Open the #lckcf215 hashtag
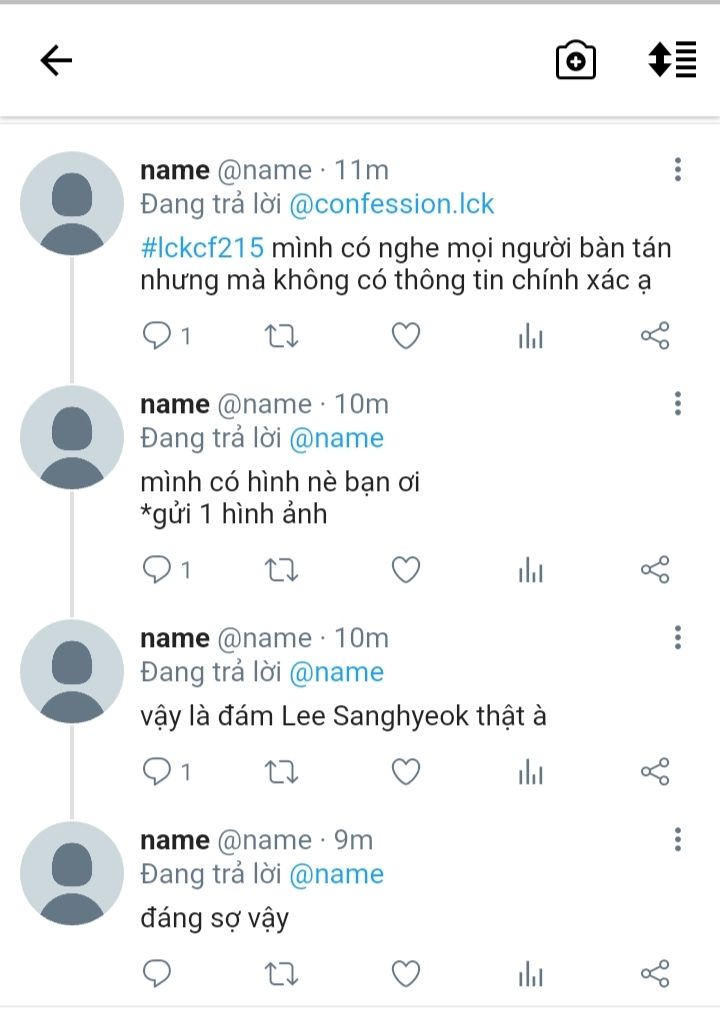The width and height of the screenshot is (720, 1009). [201, 248]
